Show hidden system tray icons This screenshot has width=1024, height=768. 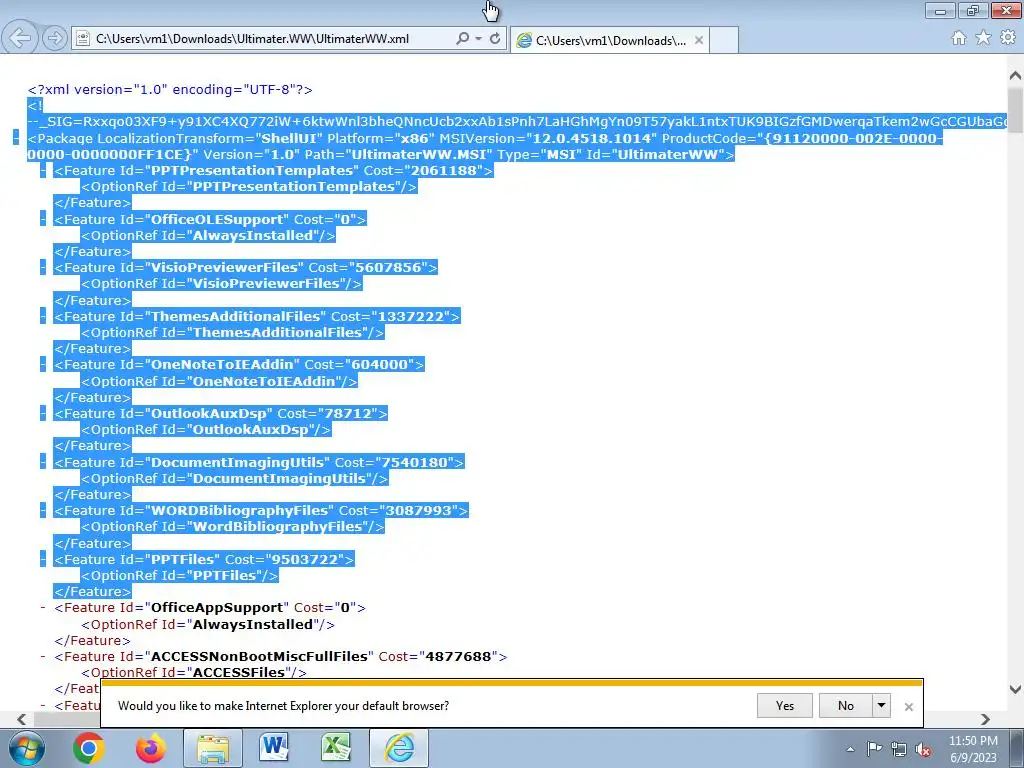[850, 749]
